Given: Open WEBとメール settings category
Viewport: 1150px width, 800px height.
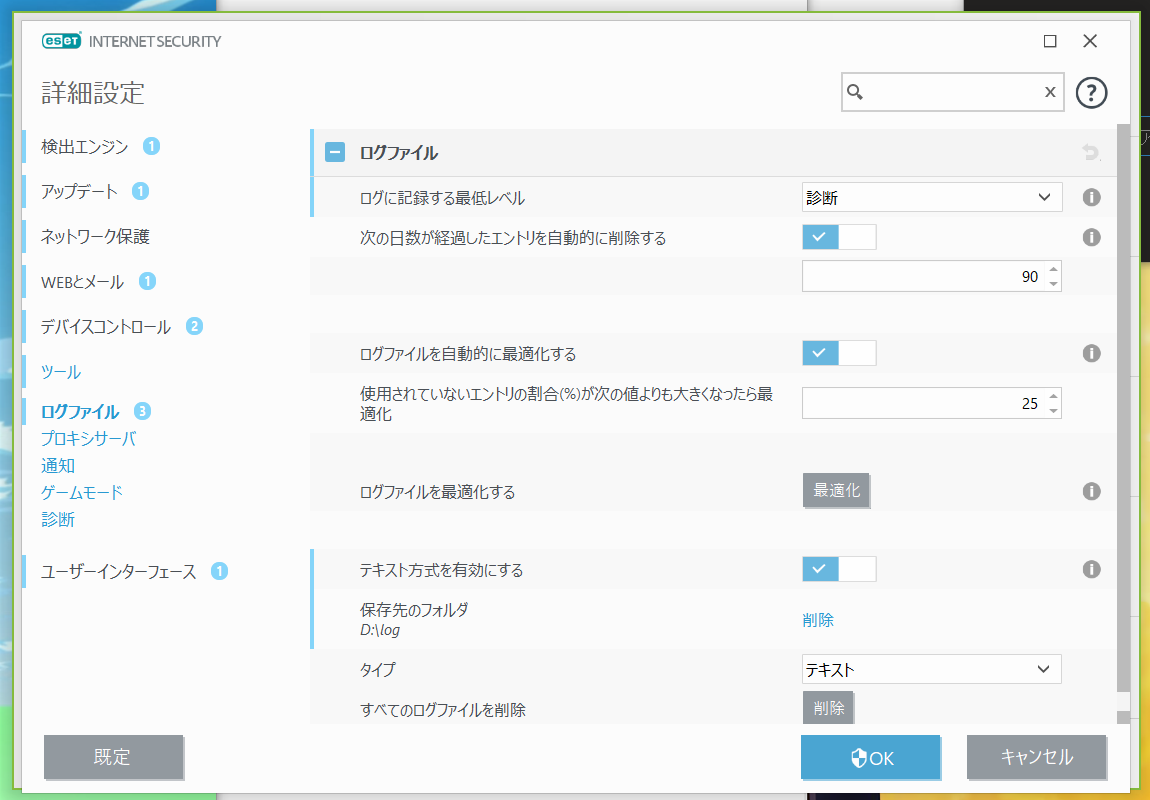Looking at the screenshot, I should 82,282.
